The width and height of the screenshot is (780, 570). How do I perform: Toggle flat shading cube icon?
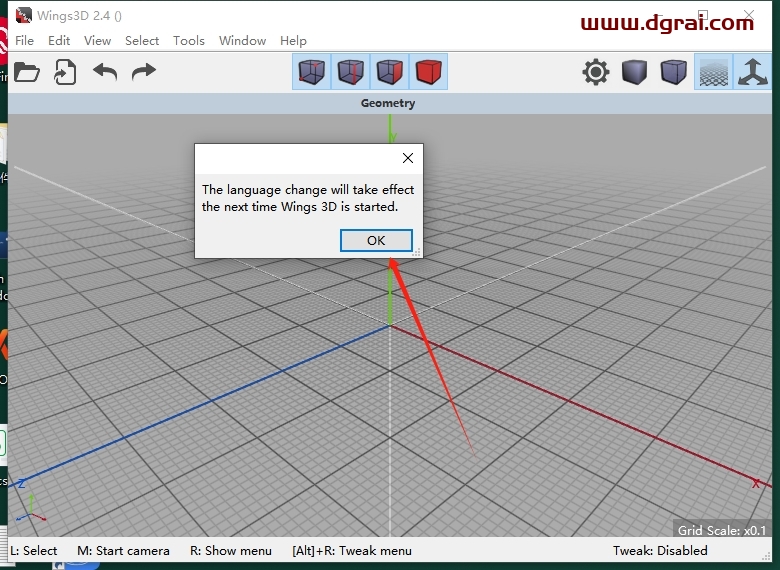pyautogui.click(x=635, y=72)
